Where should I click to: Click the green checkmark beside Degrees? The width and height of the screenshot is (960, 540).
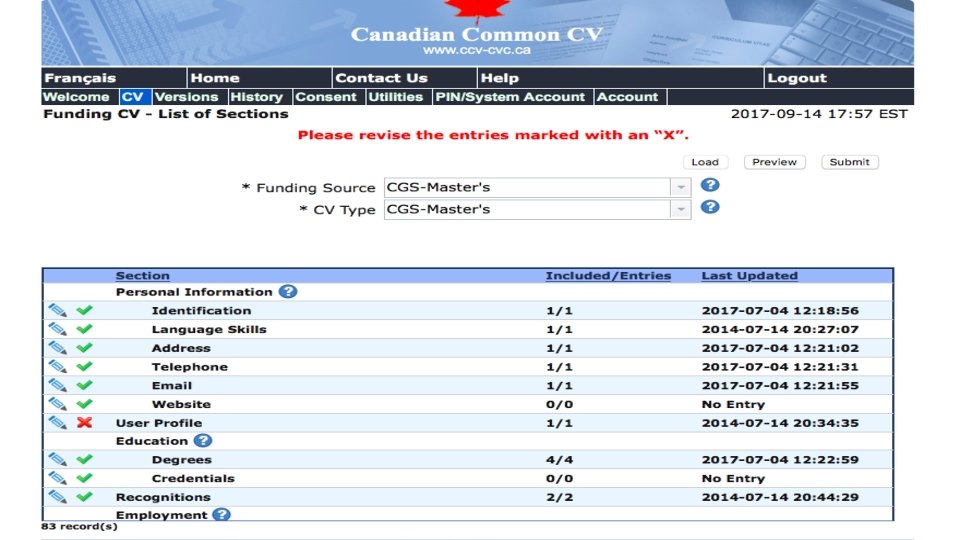84,459
